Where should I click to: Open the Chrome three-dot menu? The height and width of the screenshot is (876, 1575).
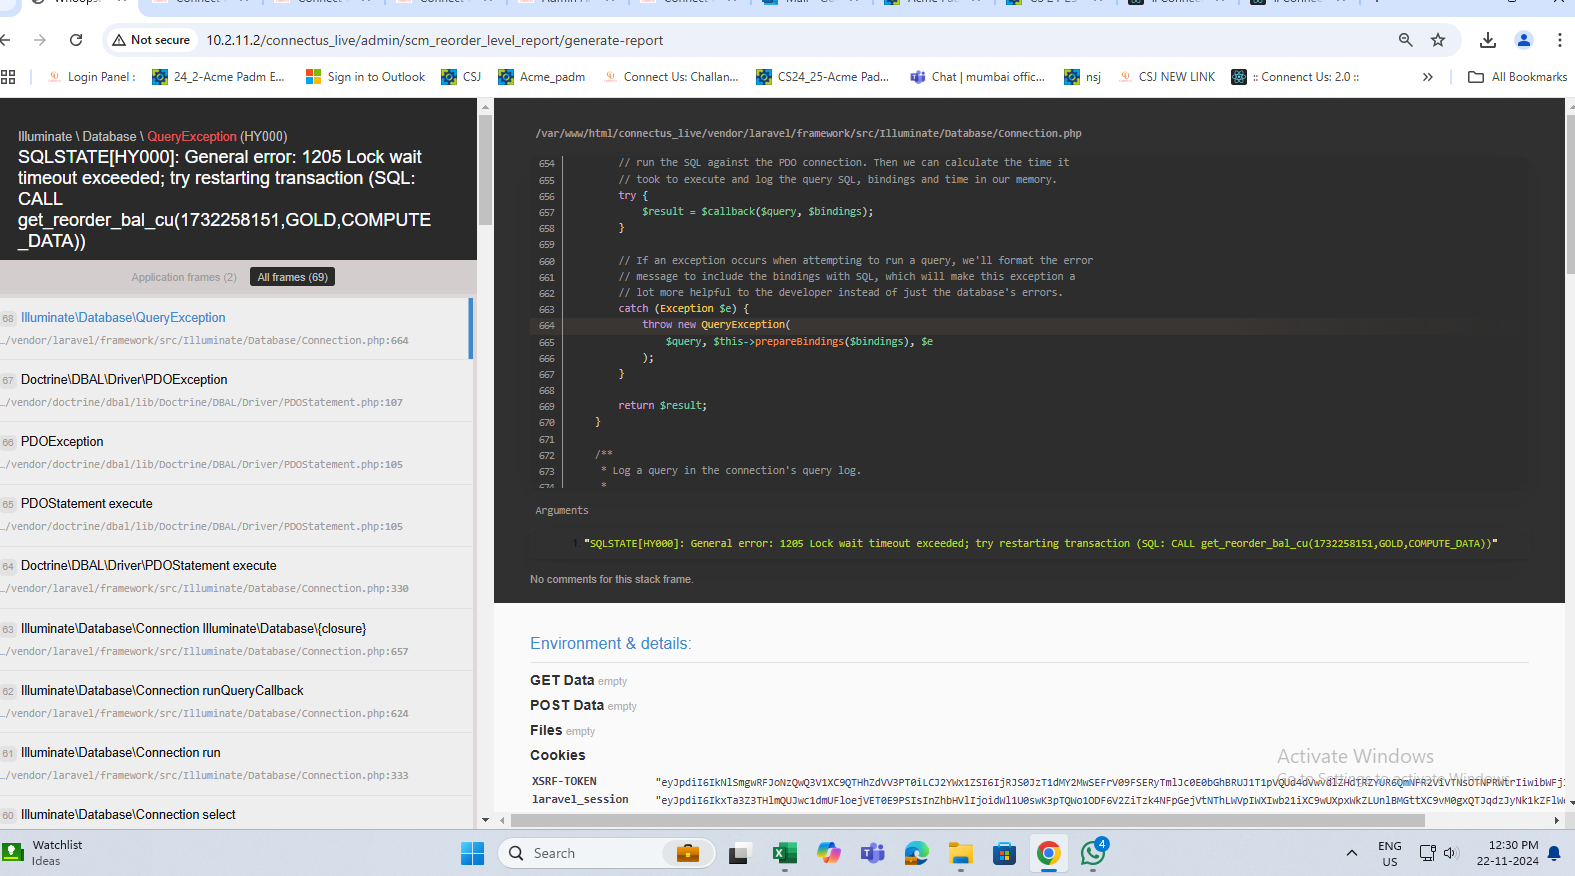coord(1559,40)
